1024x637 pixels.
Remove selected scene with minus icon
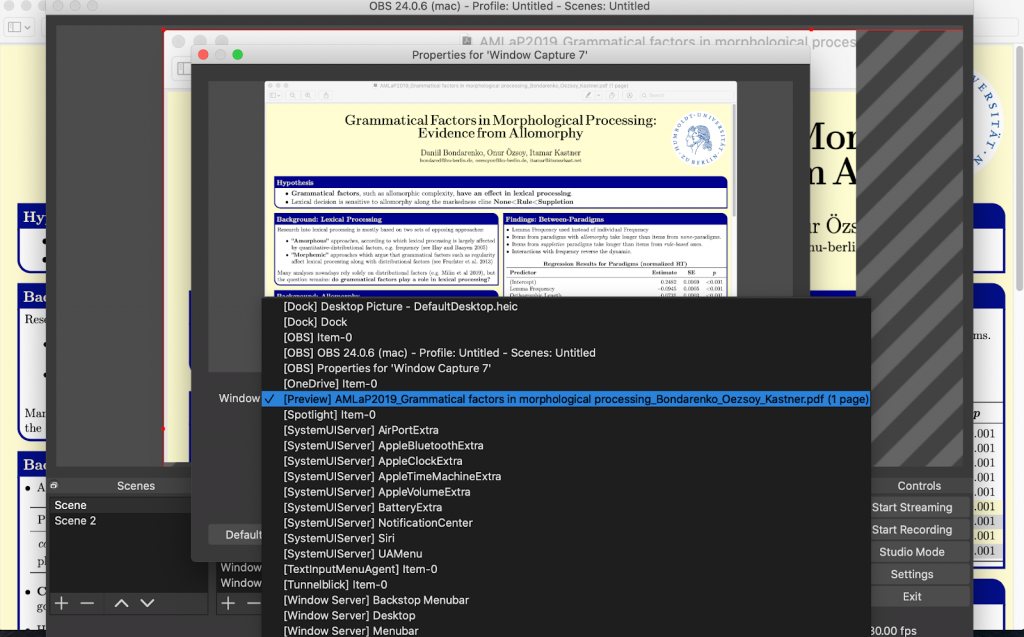pyautogui.click(x=88, y=603)
